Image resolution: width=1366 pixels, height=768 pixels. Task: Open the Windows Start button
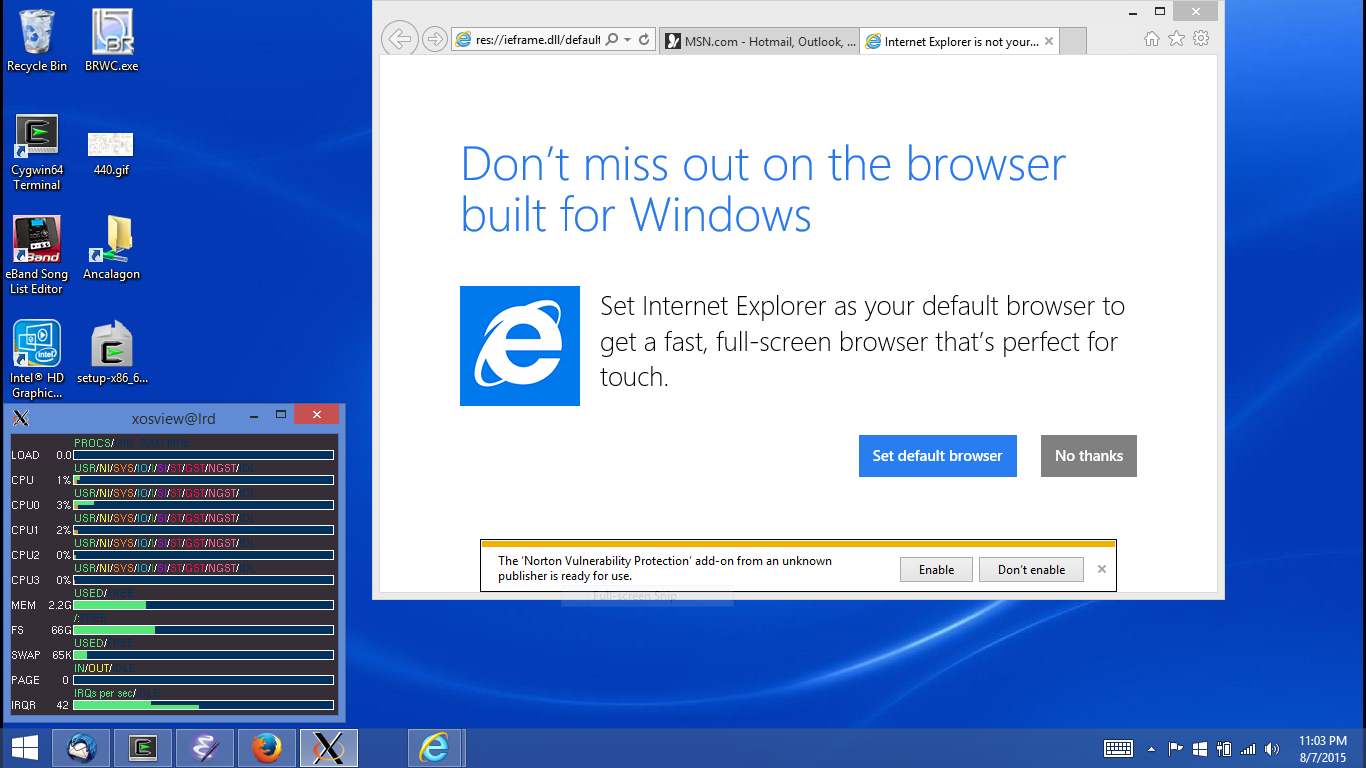pyautogui.click(x=25, y=748)
